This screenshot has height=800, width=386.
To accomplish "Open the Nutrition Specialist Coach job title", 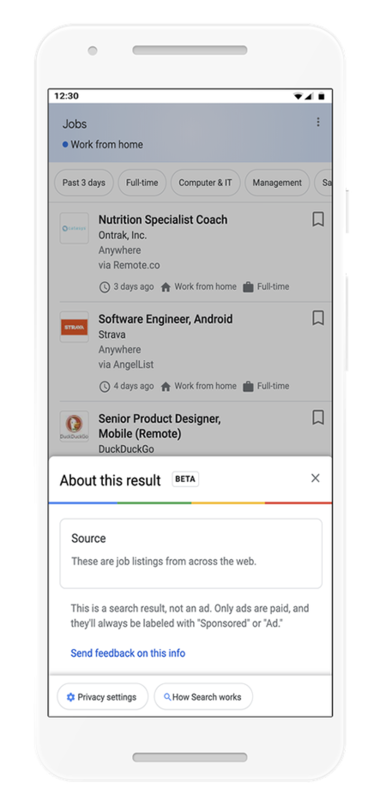I will pos(163,220).
